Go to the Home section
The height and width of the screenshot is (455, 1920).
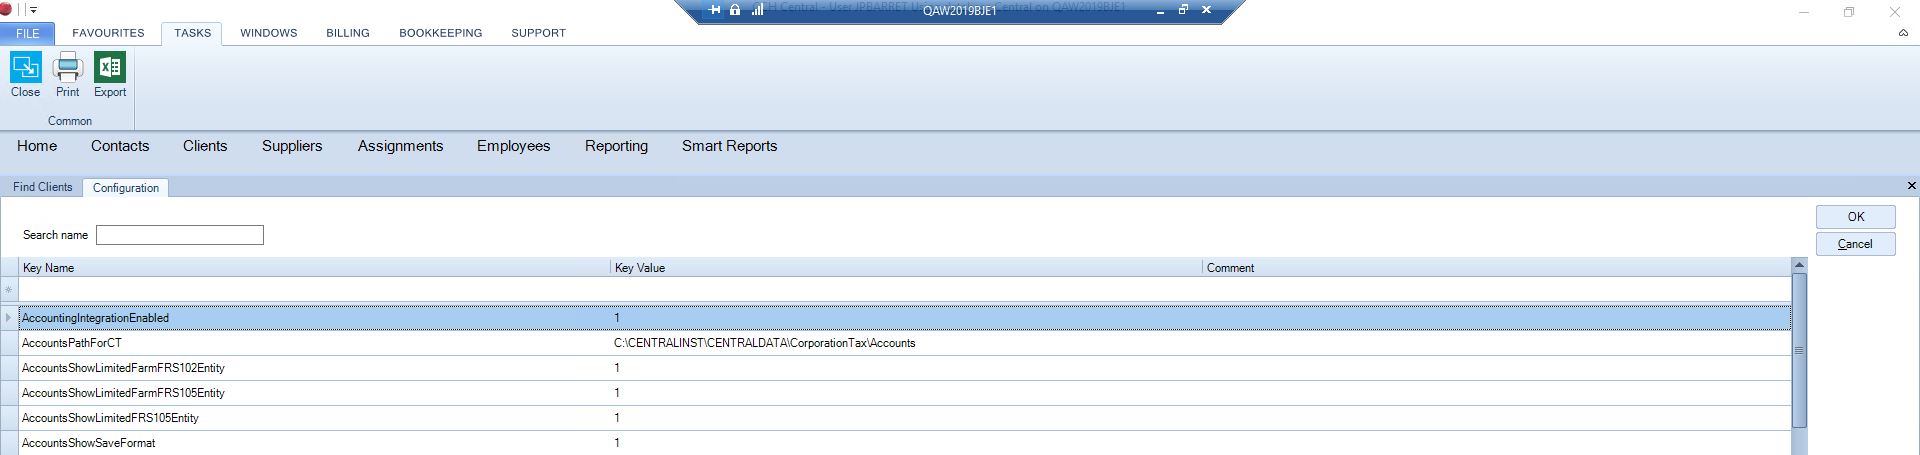coord(37,146)
